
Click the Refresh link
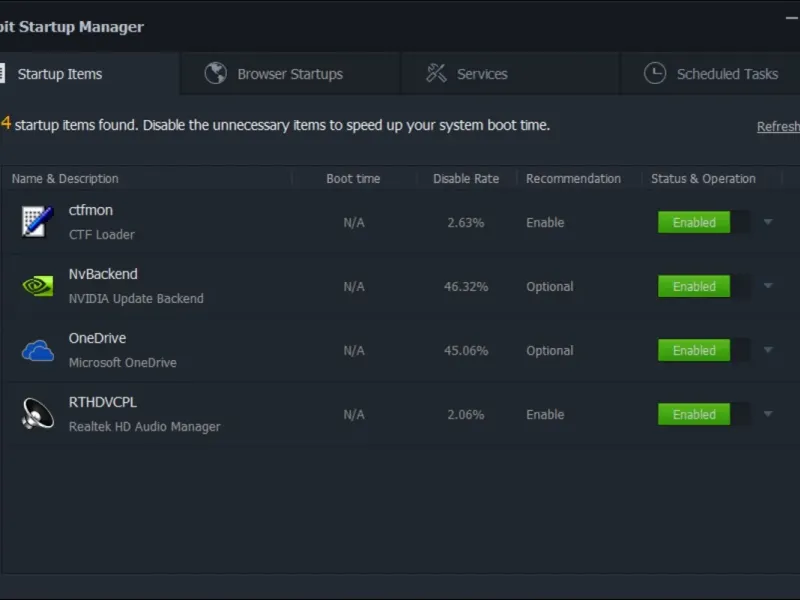point(778,127)
